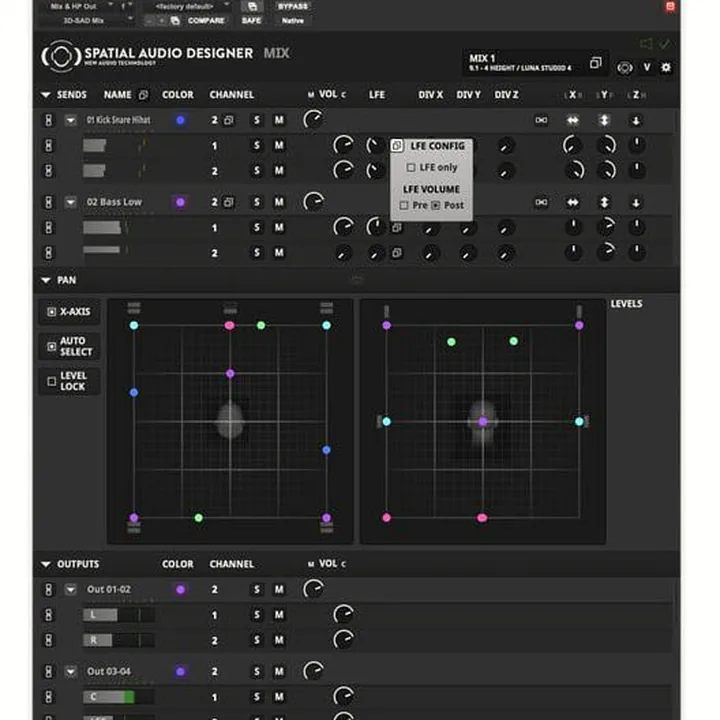720x720 pixels.
Task: Click drag handle of Out 01-02 row
Action: [48, 590]
